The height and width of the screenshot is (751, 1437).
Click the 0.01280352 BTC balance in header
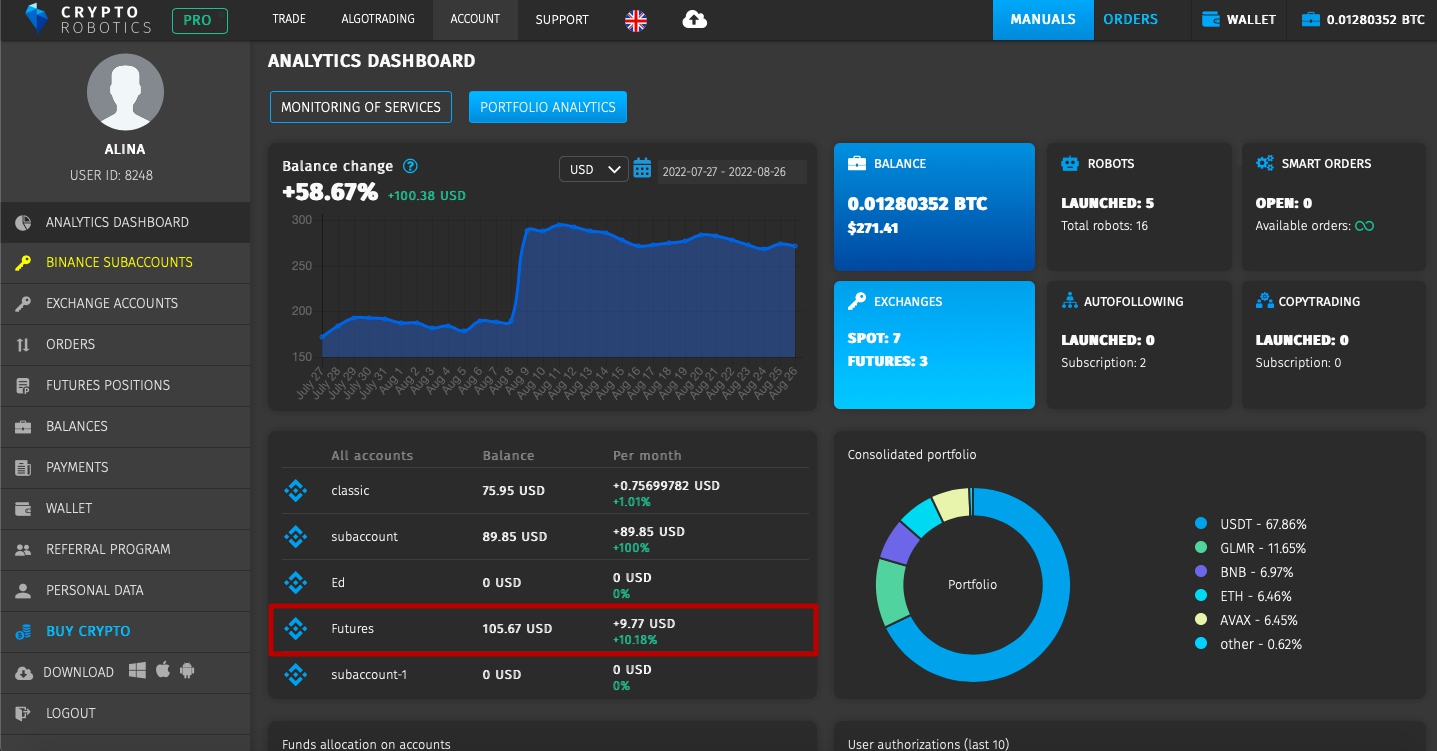point(1363,19)
